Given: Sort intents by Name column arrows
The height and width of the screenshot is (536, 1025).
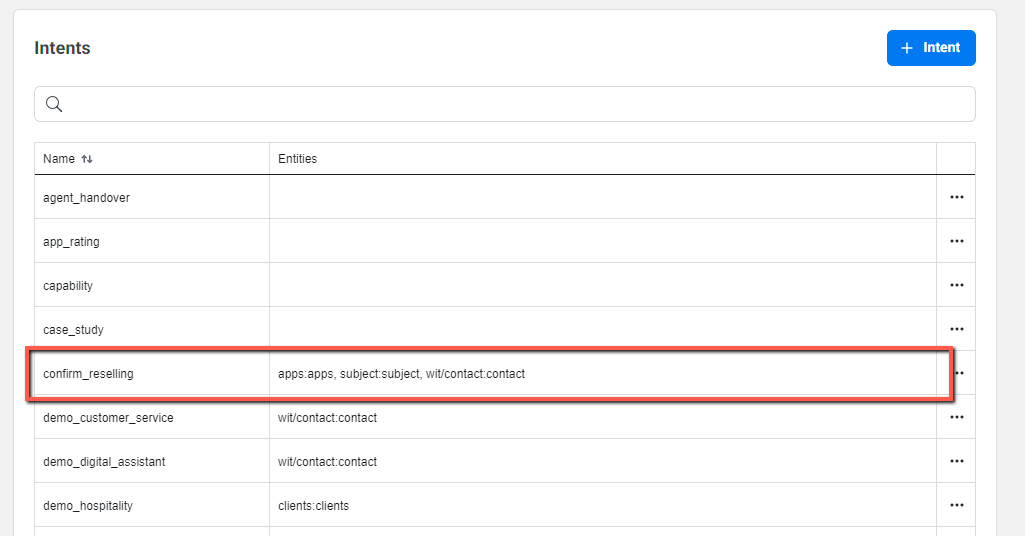Looking at the screenshot, I should tap(87, 159).
